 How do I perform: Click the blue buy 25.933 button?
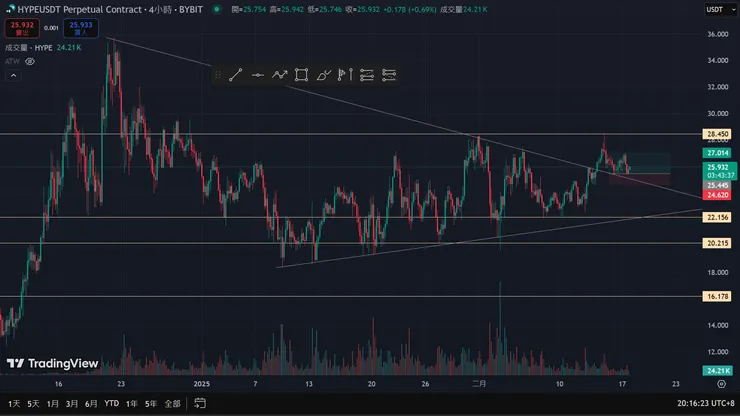coord(81,28)
